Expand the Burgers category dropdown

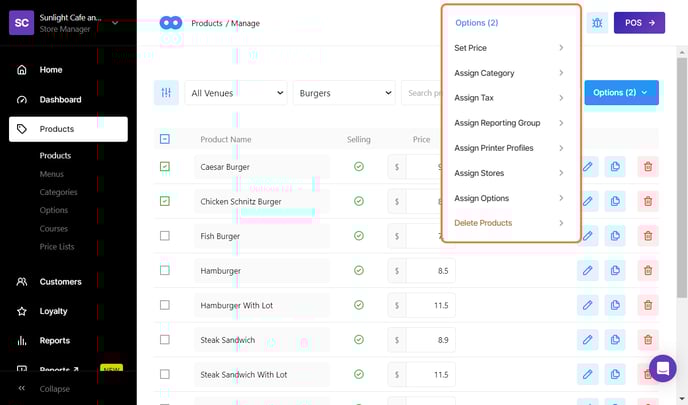tap(345, 93)
